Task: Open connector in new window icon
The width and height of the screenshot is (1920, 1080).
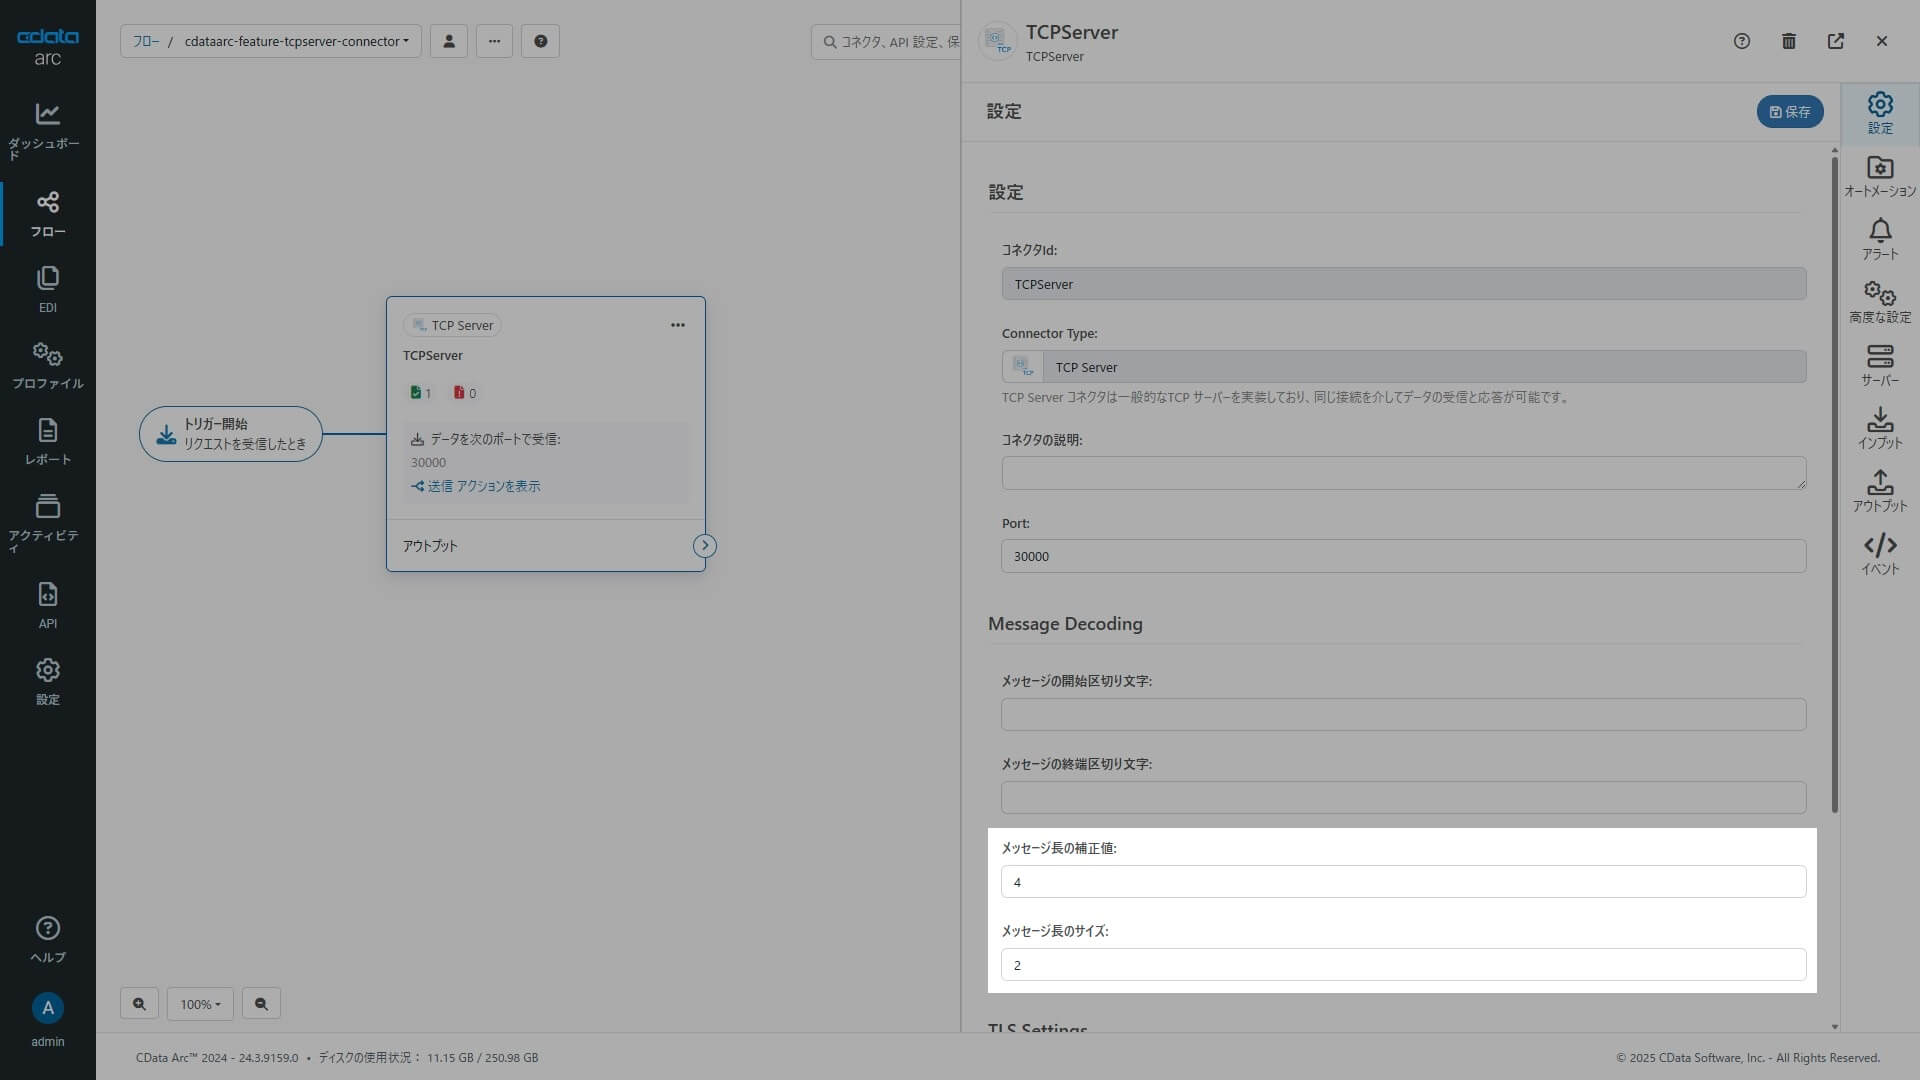Action: tap(1836, 41)
